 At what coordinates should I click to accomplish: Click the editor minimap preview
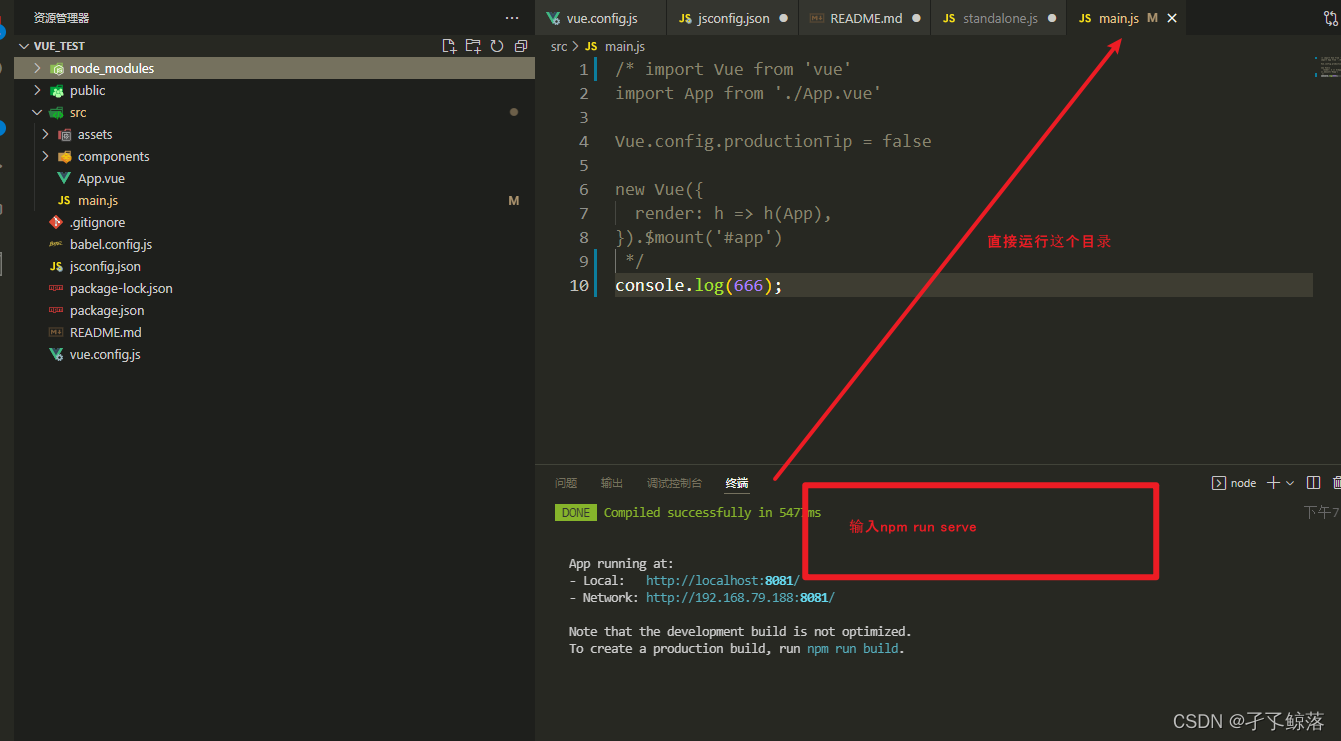click(1327, 67)
